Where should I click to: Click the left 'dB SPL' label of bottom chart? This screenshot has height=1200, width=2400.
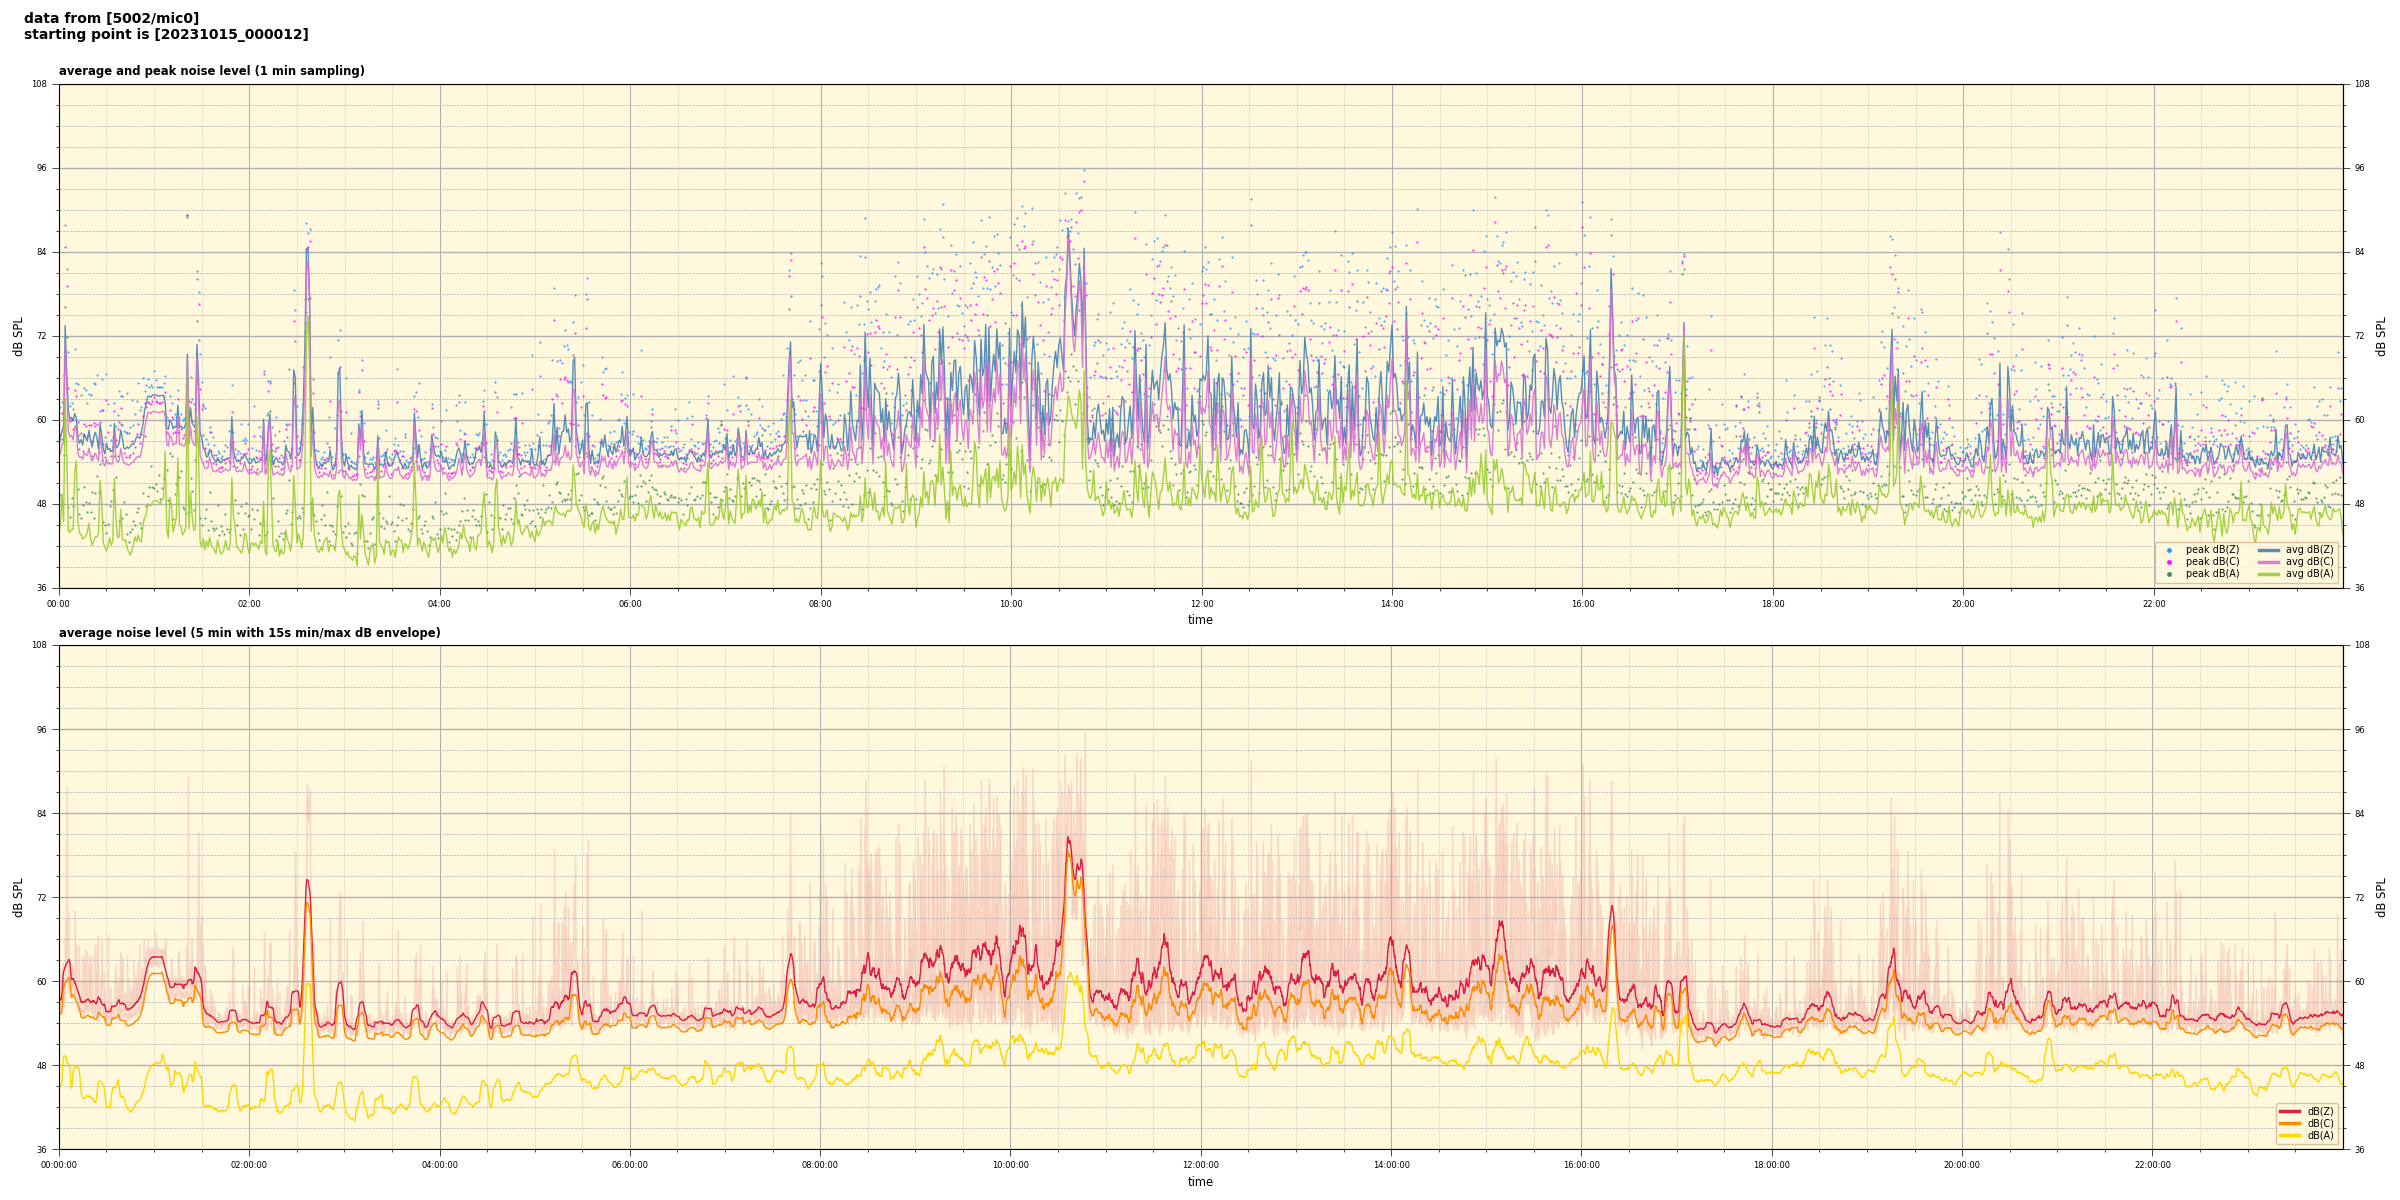tap(18, 897)
